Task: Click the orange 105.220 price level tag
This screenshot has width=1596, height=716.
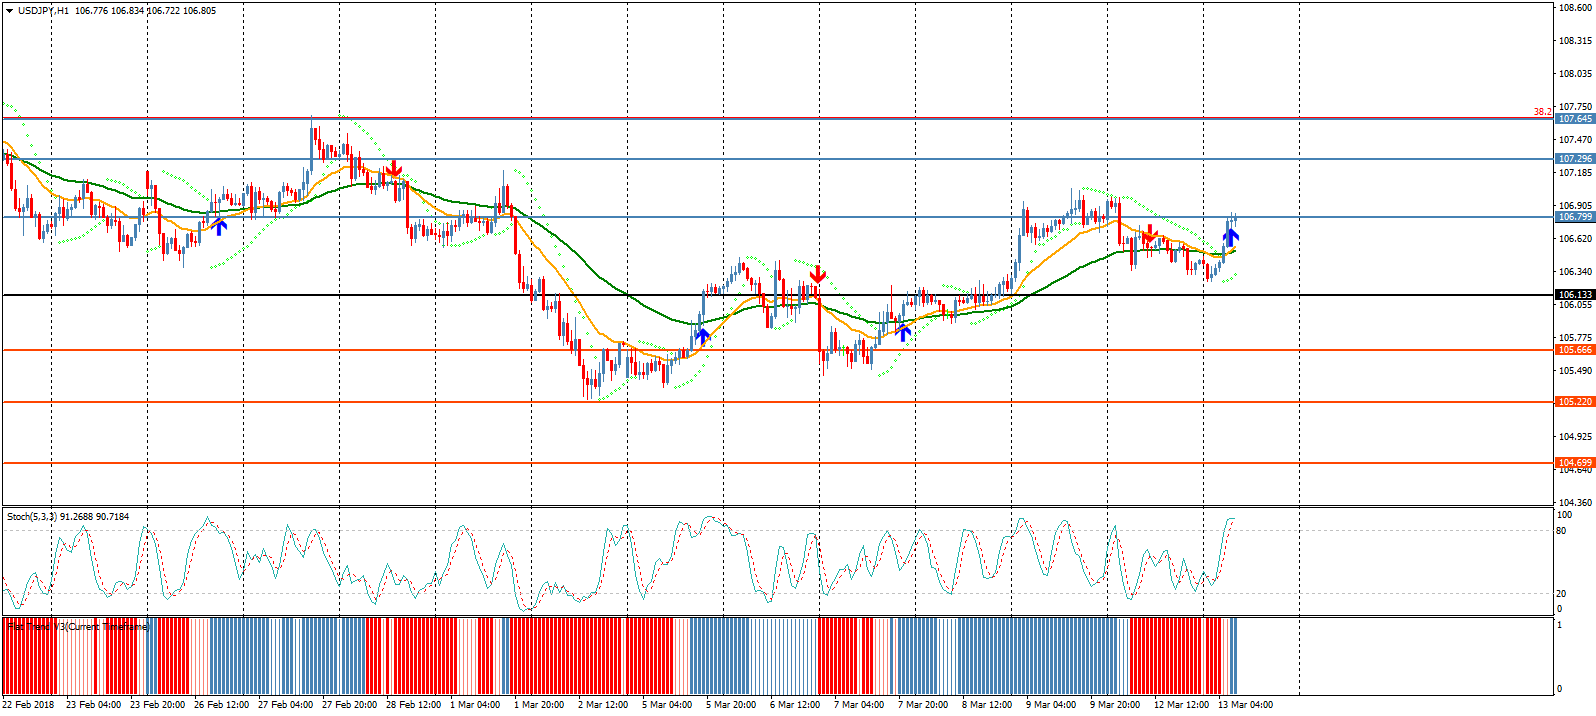Action: [1575, 402]
